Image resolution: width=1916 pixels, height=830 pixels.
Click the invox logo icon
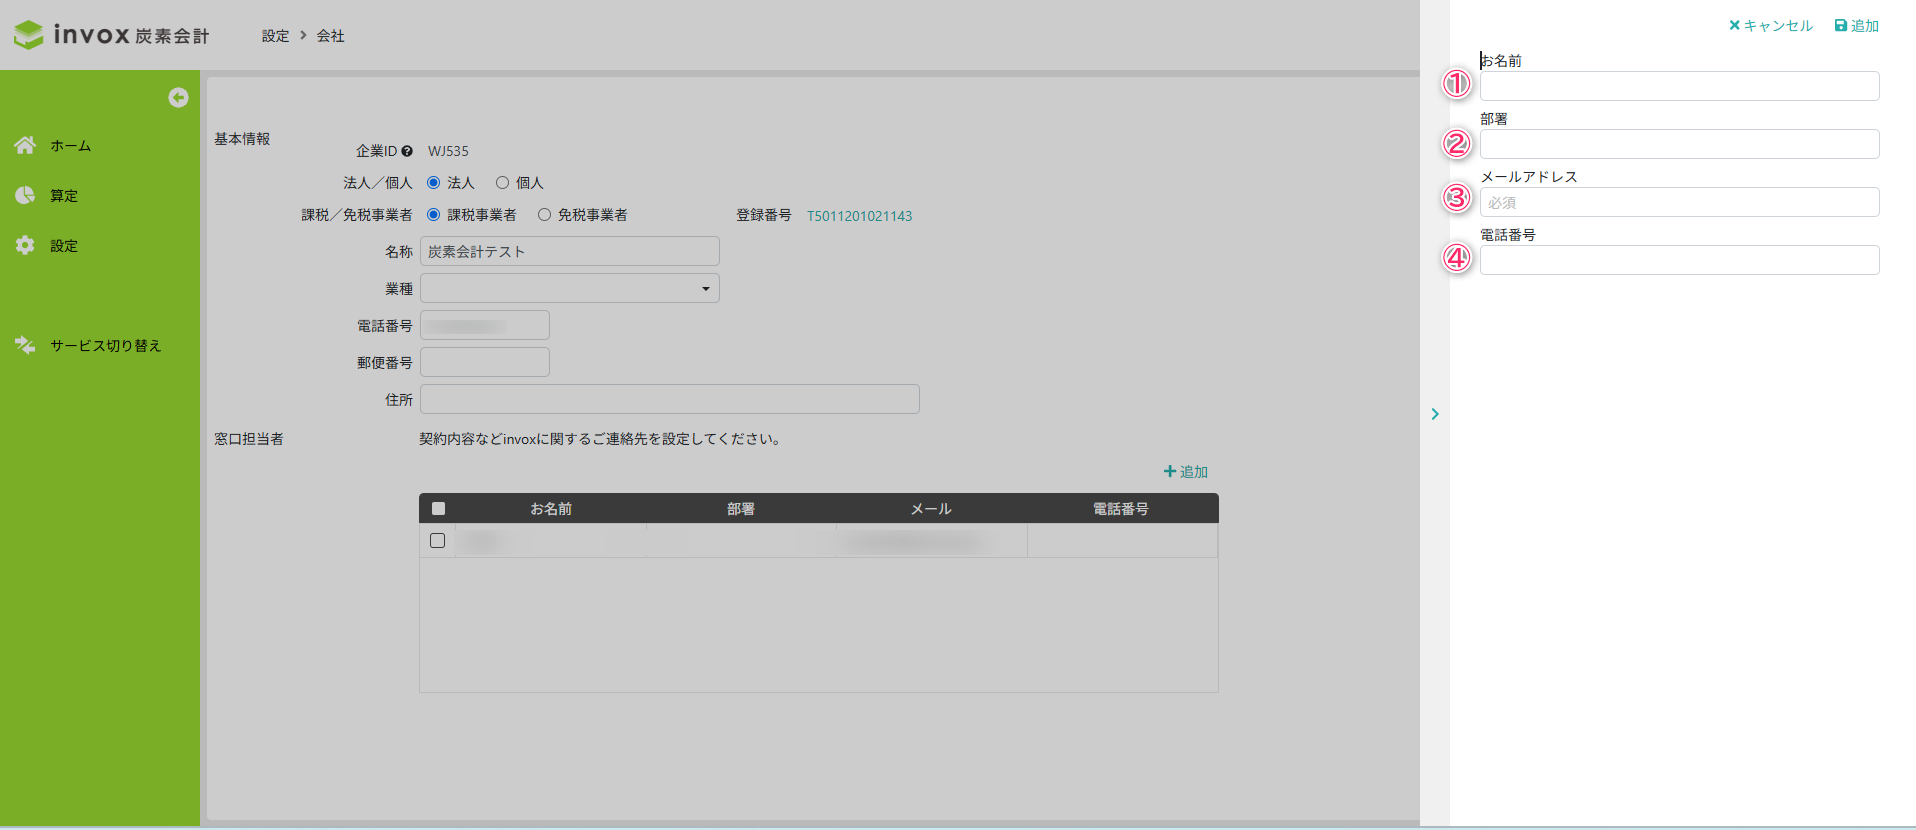29,35
